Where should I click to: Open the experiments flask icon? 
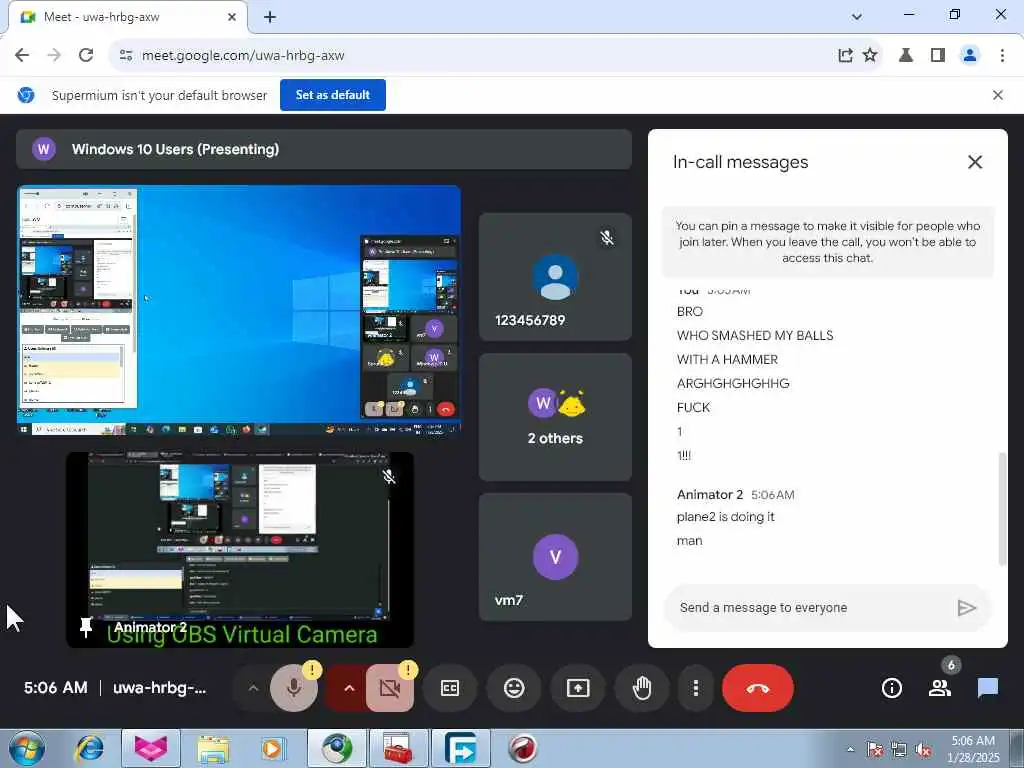(x=906, y=56)
